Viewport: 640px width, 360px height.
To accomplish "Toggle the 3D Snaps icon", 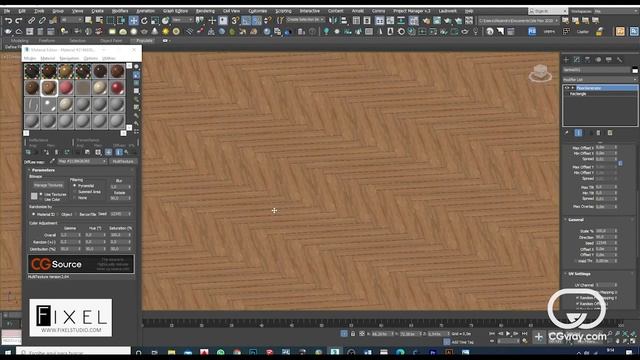I will click(x=235, y=20).
